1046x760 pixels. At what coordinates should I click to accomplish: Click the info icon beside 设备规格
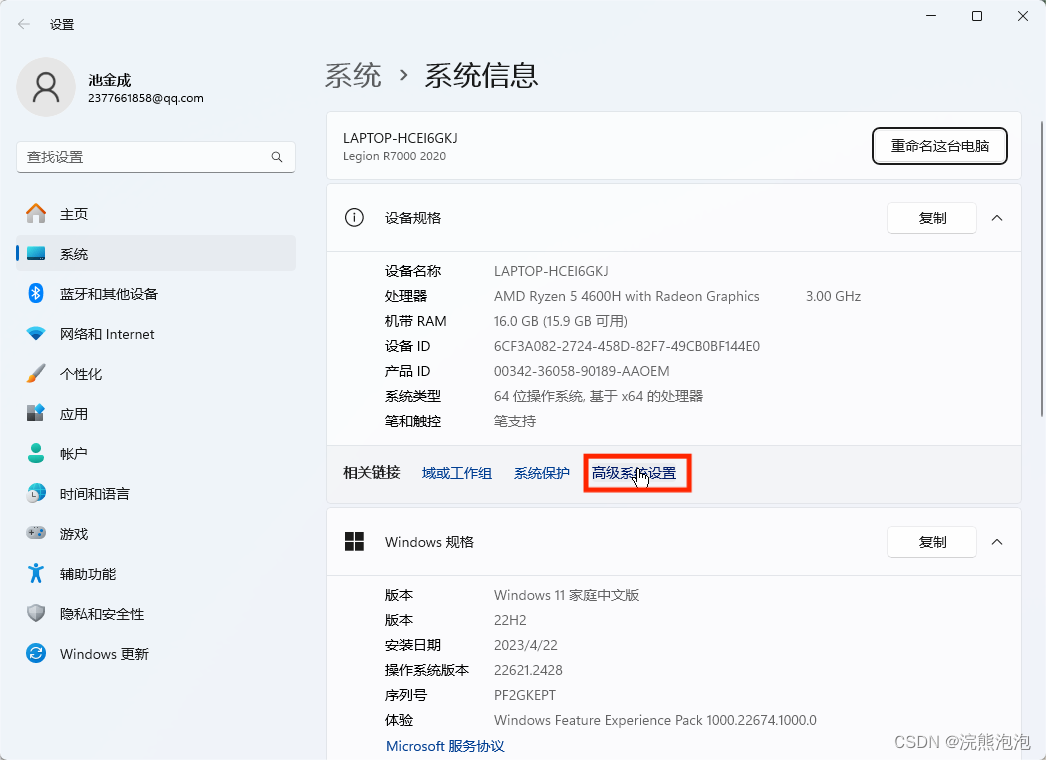[x=354, y=218]
